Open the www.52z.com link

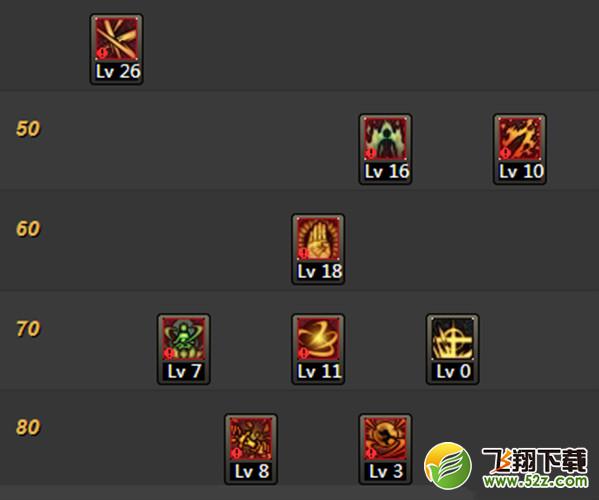pyautogui.click(x=536, y=481)
